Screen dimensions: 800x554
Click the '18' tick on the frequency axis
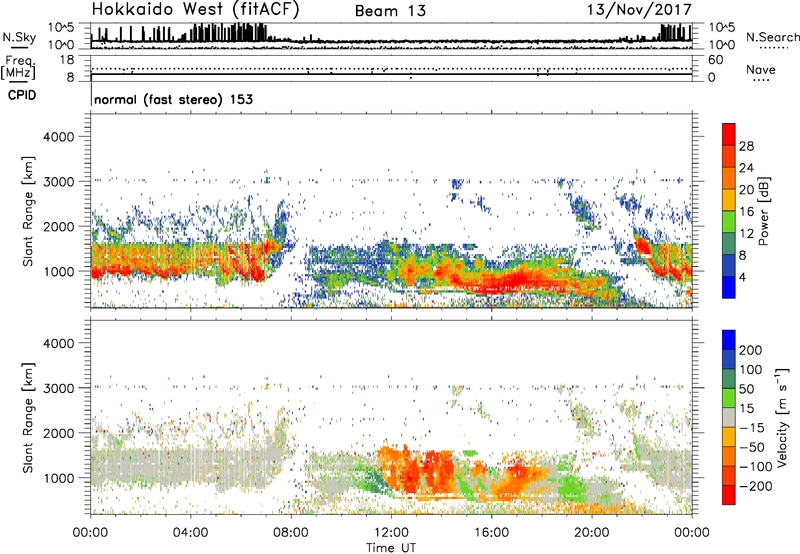(x=67, y=60)
